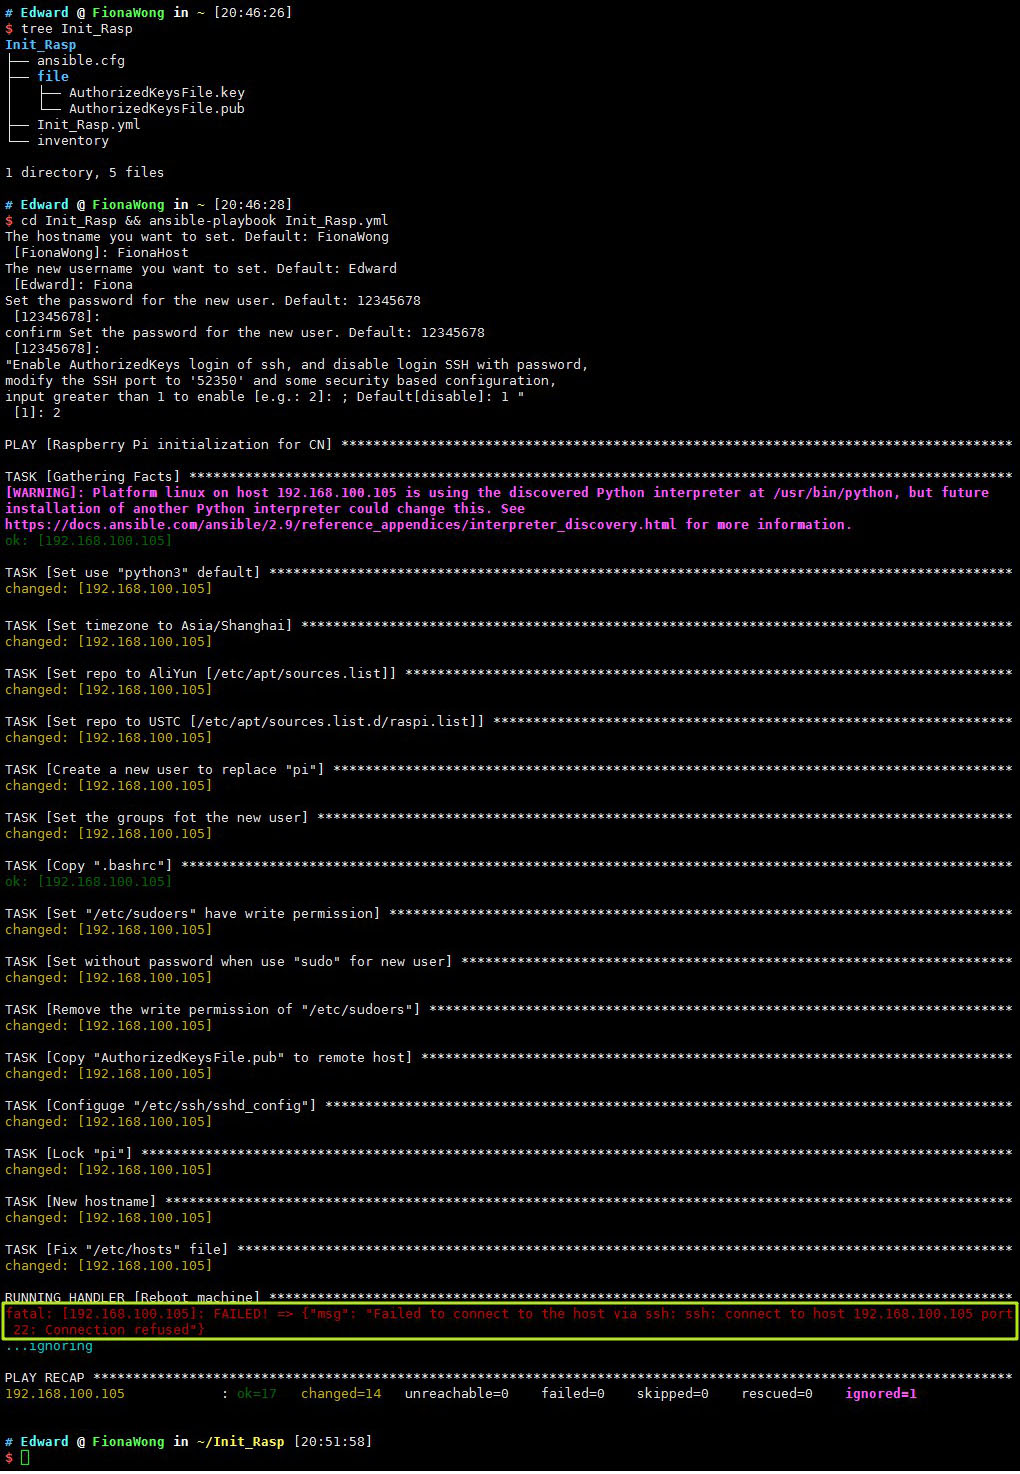Click 'RUNNING HANDLER [Reboot machine]' line

pos(508,1297)
